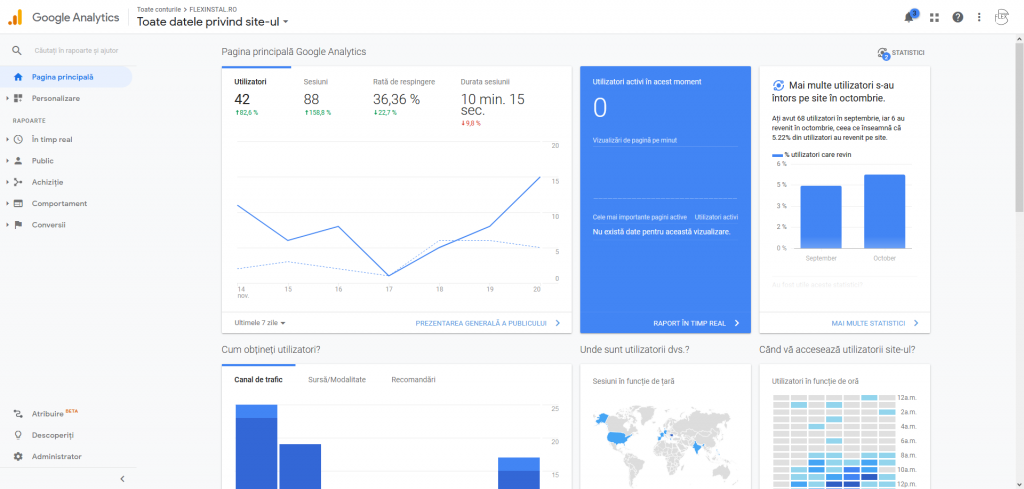The width and height of the screenshot is (1024, 489).
Task: Click the search magnifier icon
Action: coord(18,50)
